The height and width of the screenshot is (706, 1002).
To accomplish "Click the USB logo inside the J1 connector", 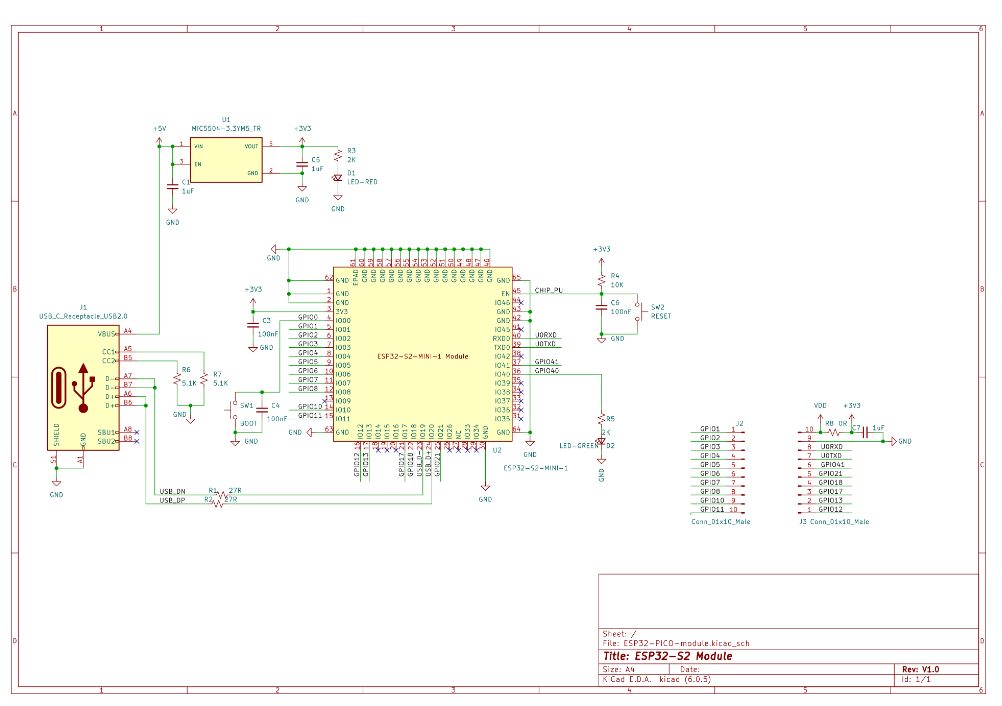I will (83, 388).
